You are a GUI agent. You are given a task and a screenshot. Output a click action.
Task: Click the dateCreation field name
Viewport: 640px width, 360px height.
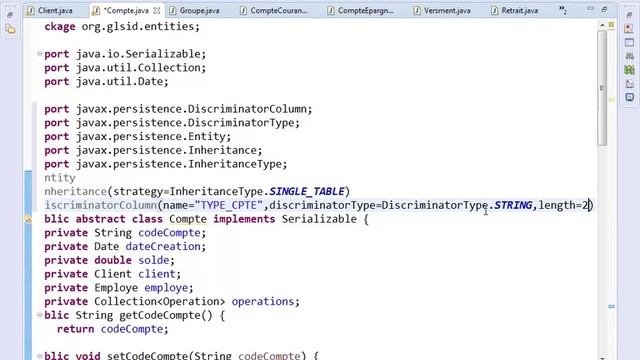(x=163, y=247)
